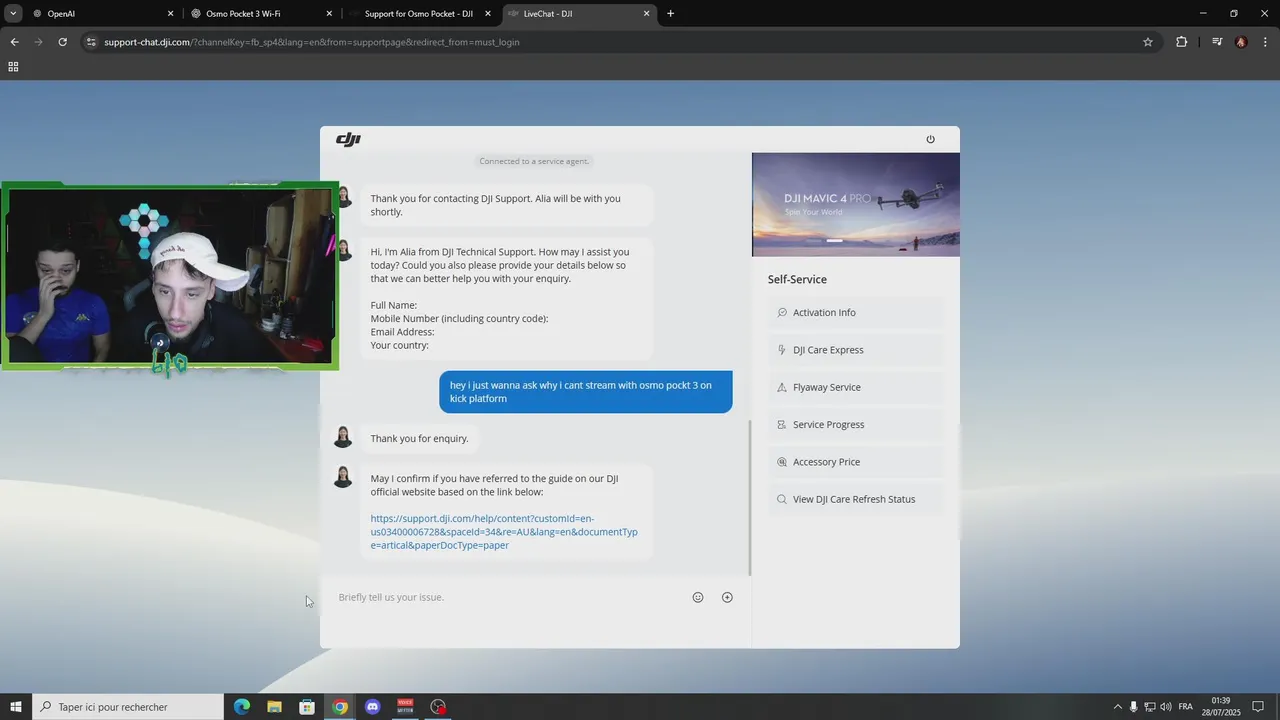The height and width of the screenshot is (720, 1280).
Task: Click the plus attachment icon in chat
Action: click(x=727, y=597)
